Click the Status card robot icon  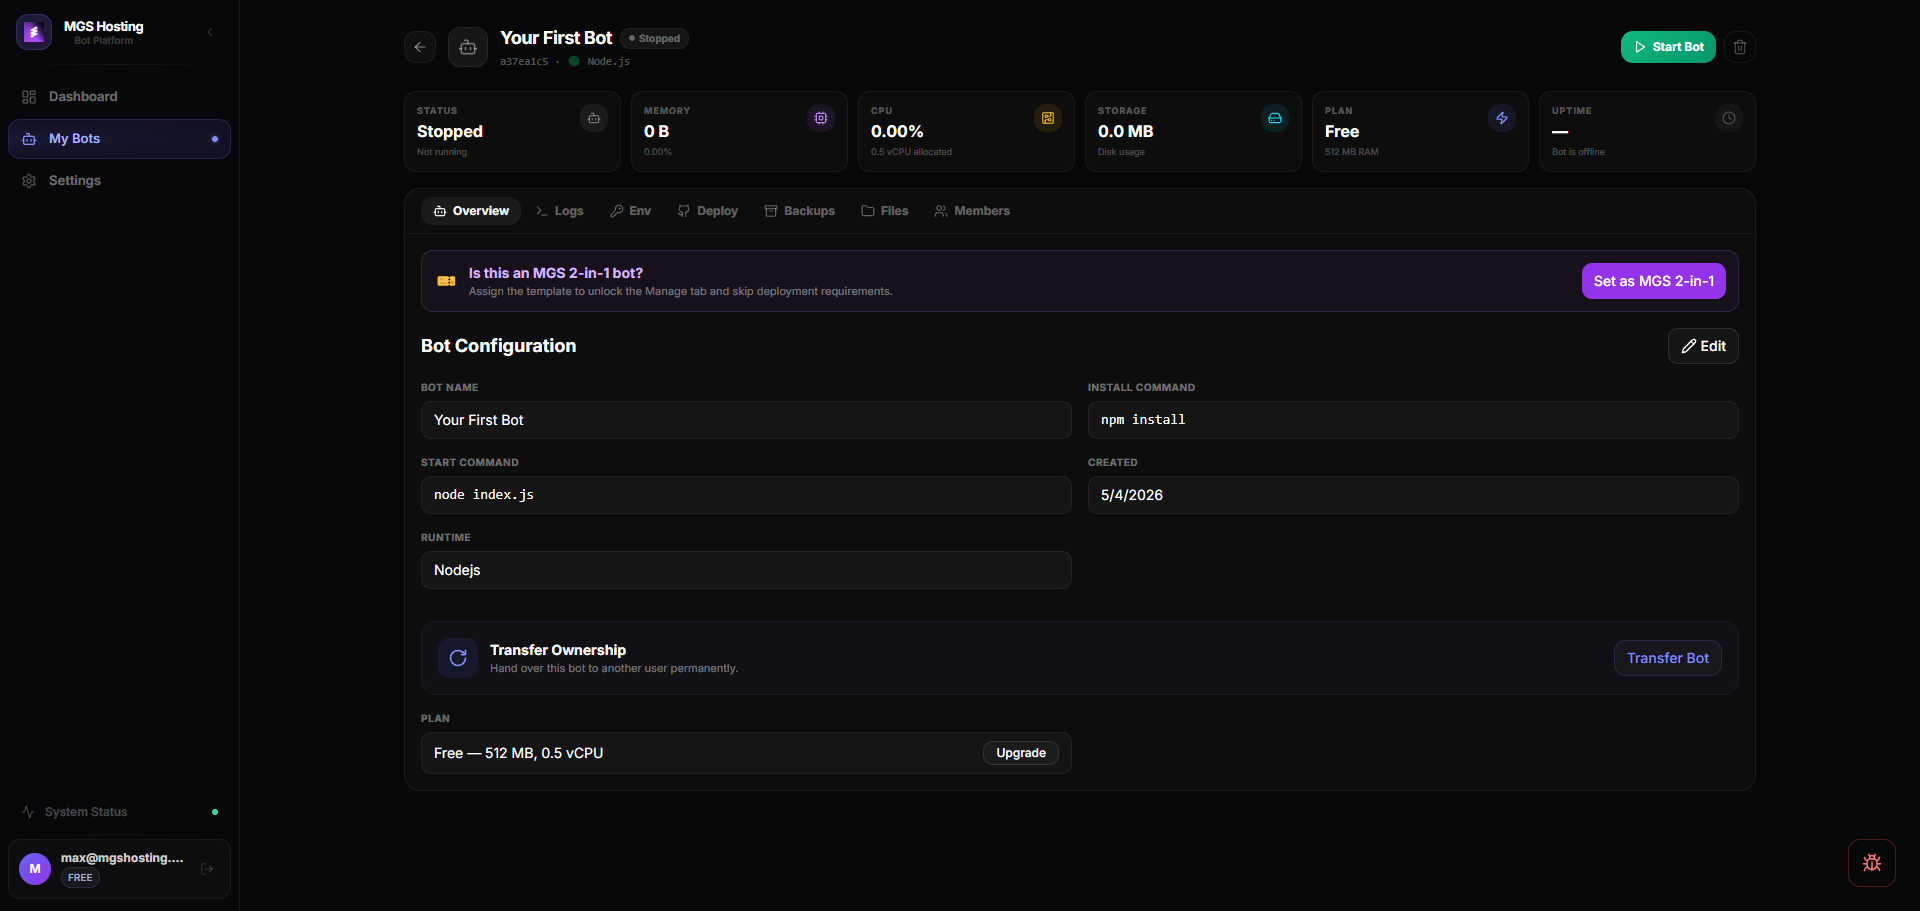coord(594,118)
